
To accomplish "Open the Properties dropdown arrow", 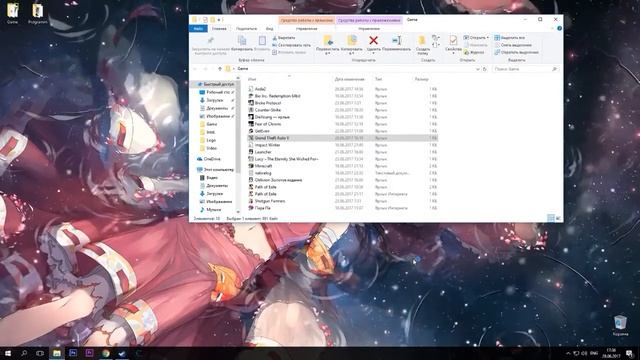I will click(453, 54).
